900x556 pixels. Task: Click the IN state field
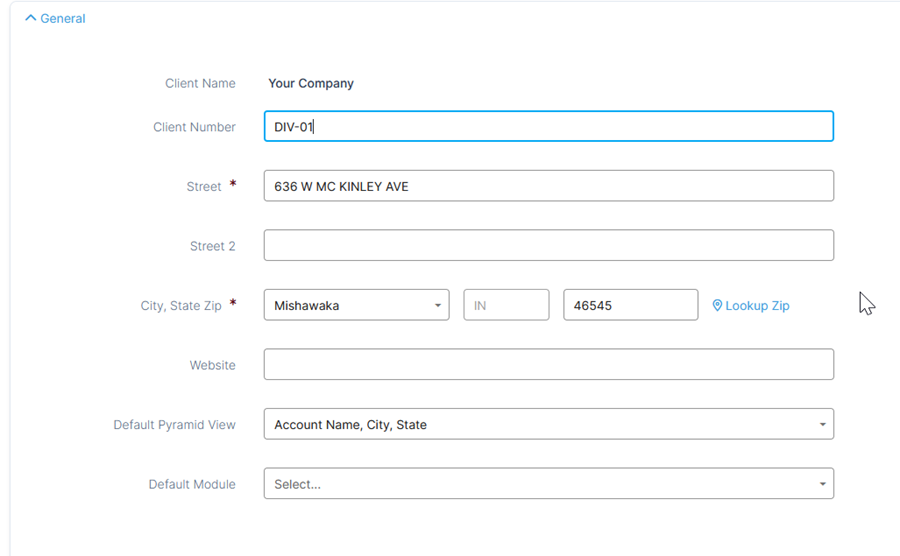click(506, 305)
